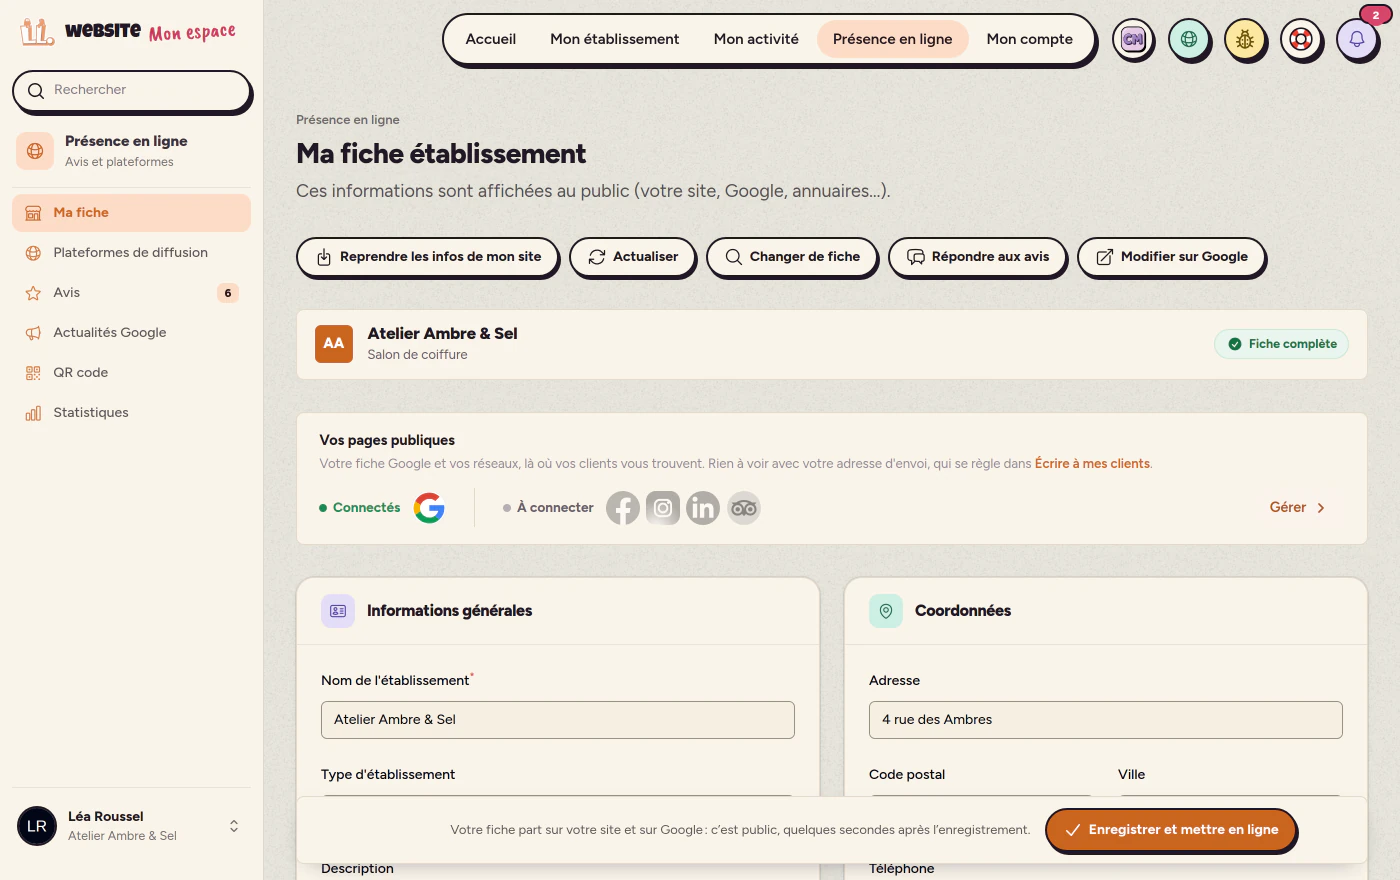
Task: Click the Présence en ligne globe icon in sidebar
Action: click(x=35, y=151)
